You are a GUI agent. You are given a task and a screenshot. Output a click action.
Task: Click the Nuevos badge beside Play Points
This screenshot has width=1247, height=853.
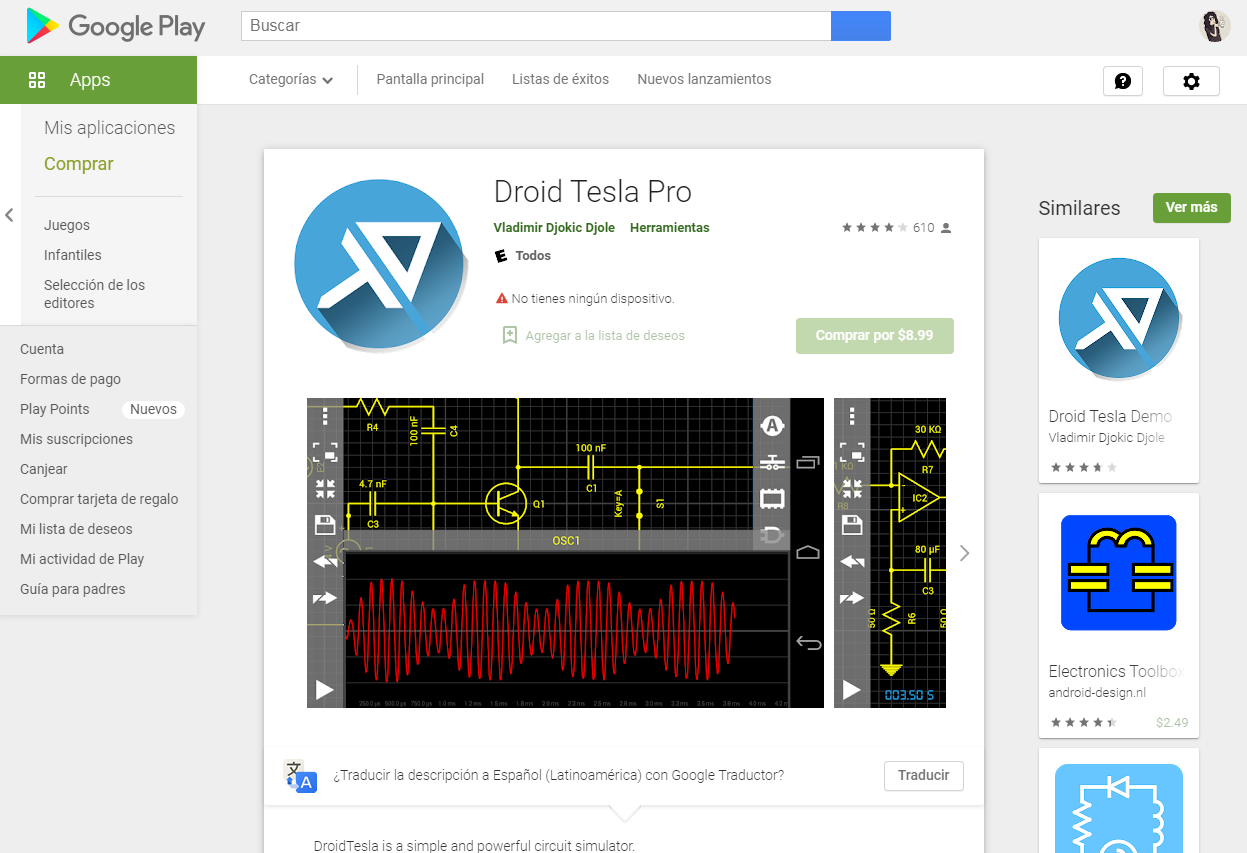click(x=153, y=409)
